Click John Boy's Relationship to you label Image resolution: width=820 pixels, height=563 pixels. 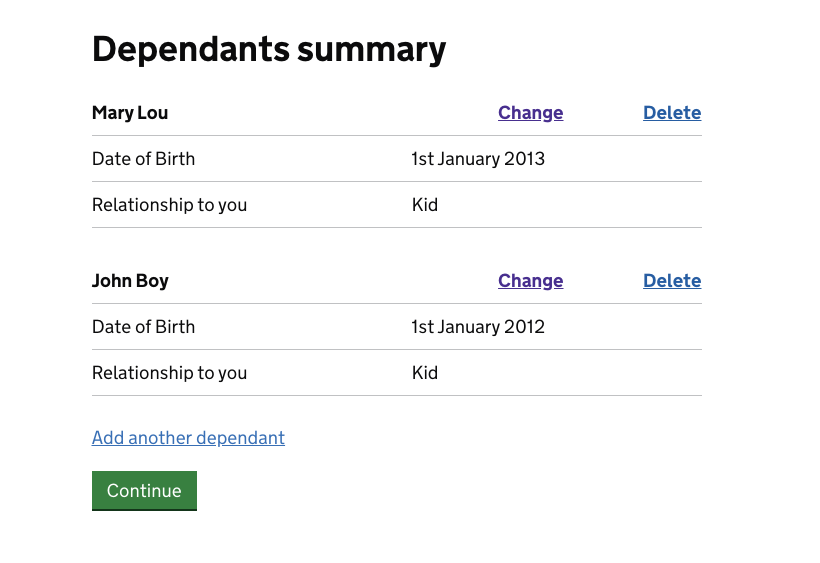[x=169, y=373]
